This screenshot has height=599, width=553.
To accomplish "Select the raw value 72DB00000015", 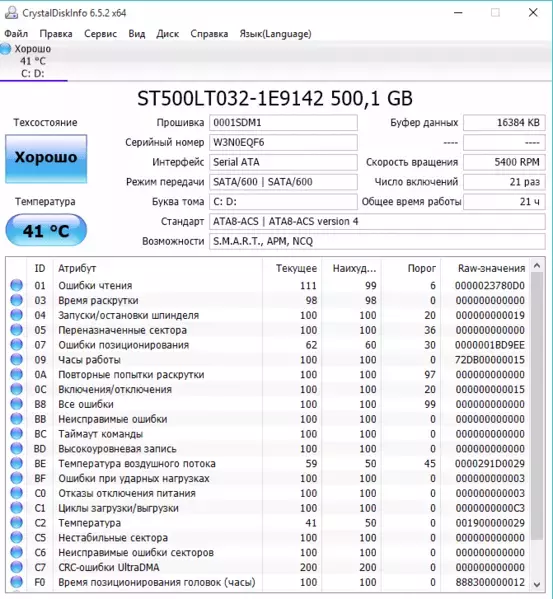I will pyautogui.click(x=490, y=360).
